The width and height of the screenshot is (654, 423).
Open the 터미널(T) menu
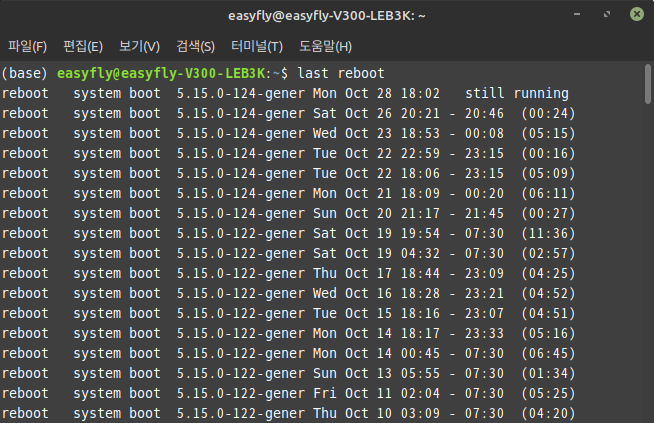(257, 46)
